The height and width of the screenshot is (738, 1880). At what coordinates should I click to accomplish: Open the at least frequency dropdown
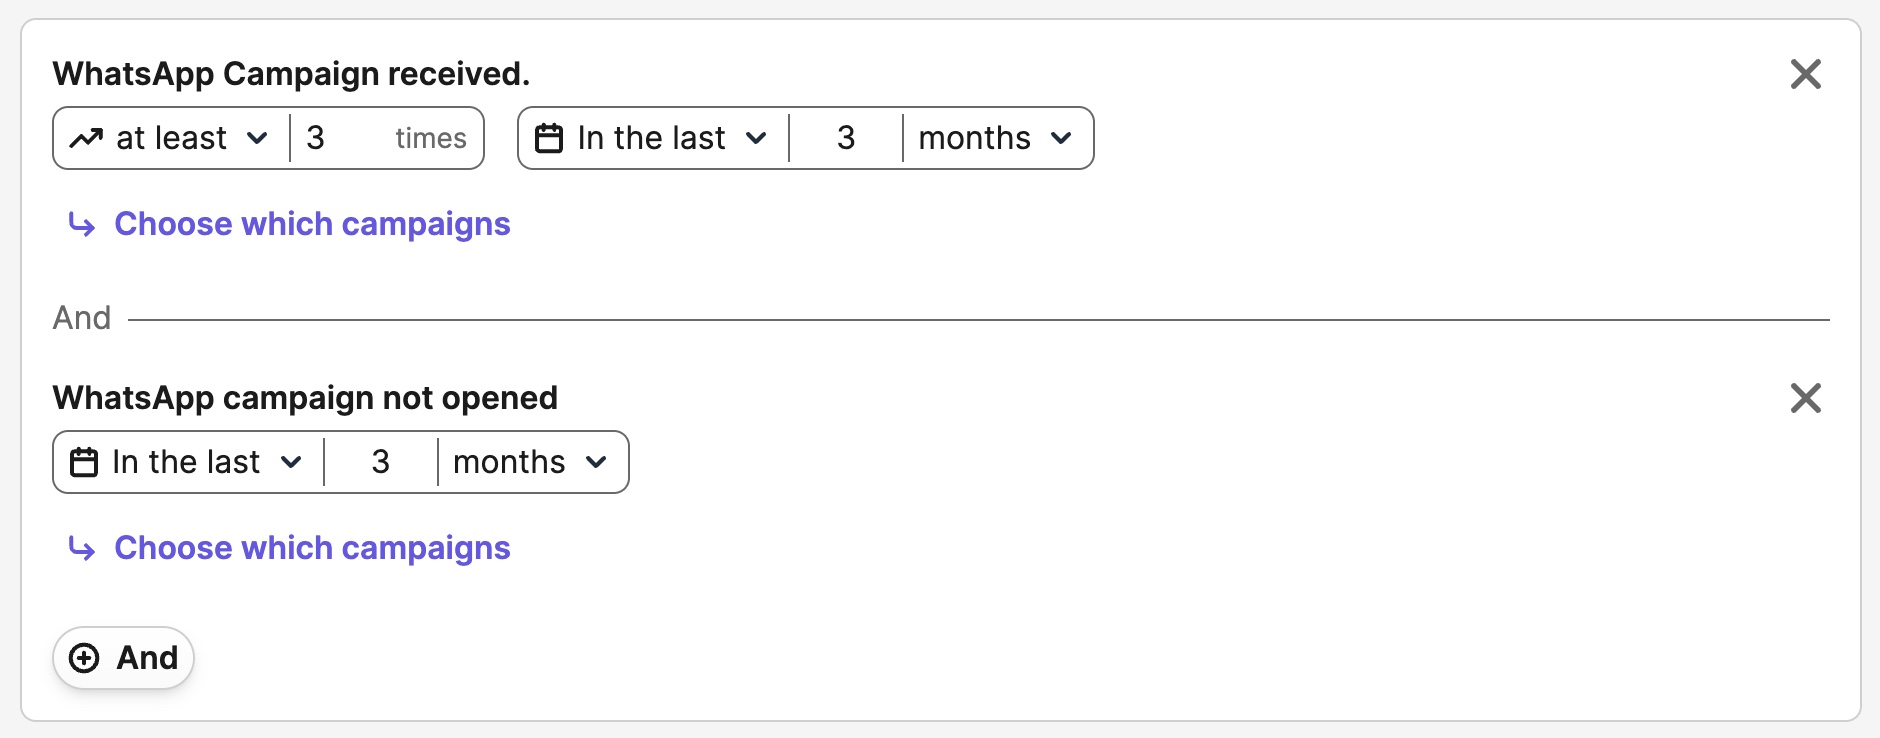(x=191, y=138)
